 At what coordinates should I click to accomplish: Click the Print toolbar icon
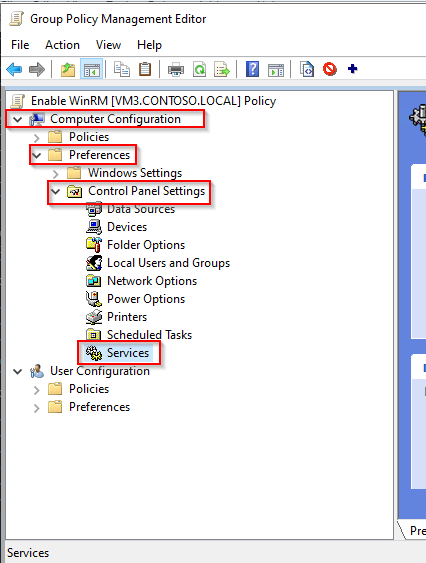[x=176, y=69]
